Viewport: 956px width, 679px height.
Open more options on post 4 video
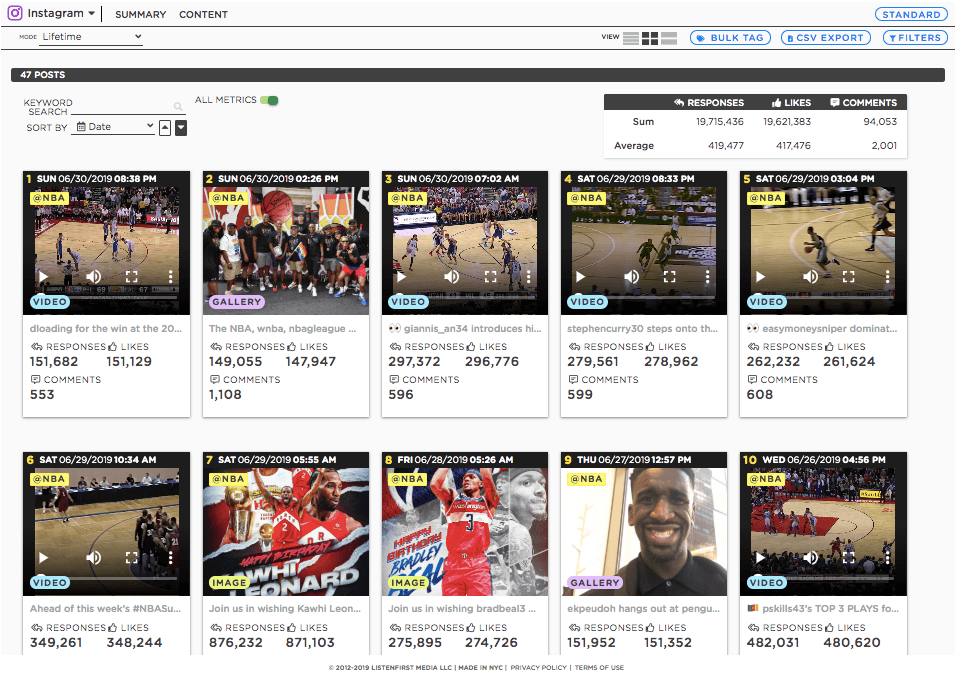pyautogui.click(x=707, y=276)
